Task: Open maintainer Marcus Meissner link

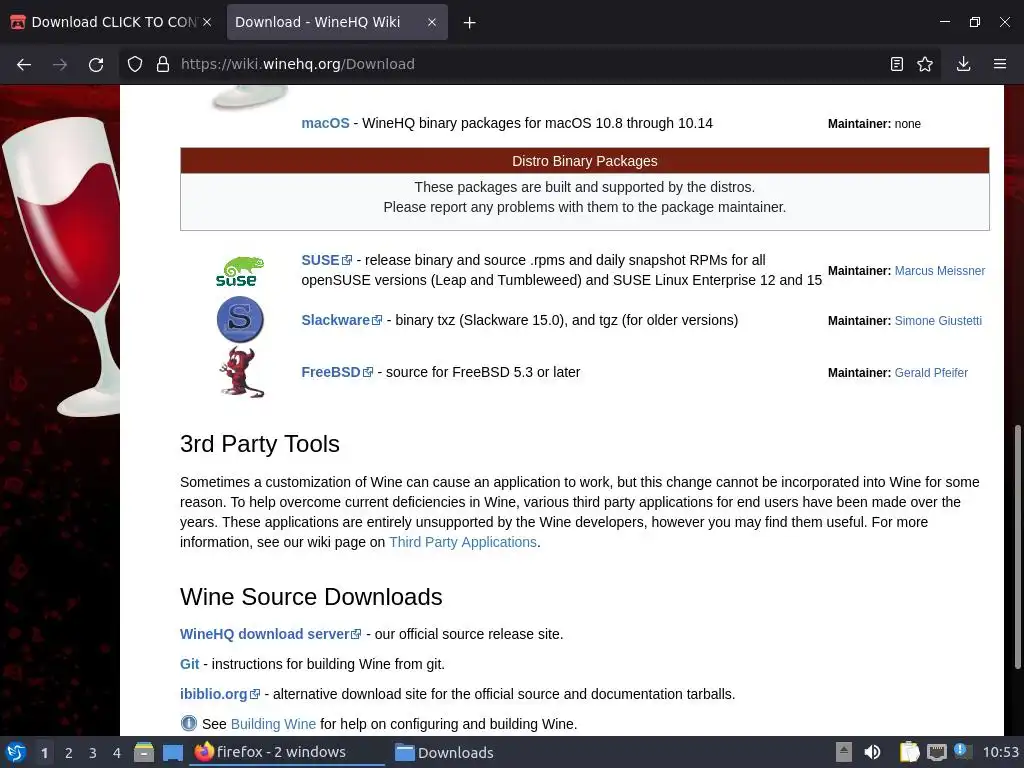Action: (940, 271)
